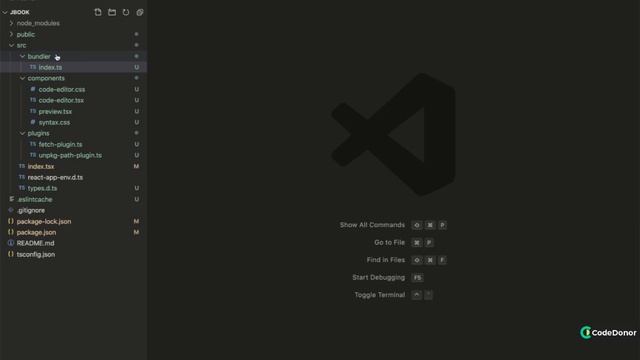Refresh the explorer with the refresh icon

click(x=126, y=12)
